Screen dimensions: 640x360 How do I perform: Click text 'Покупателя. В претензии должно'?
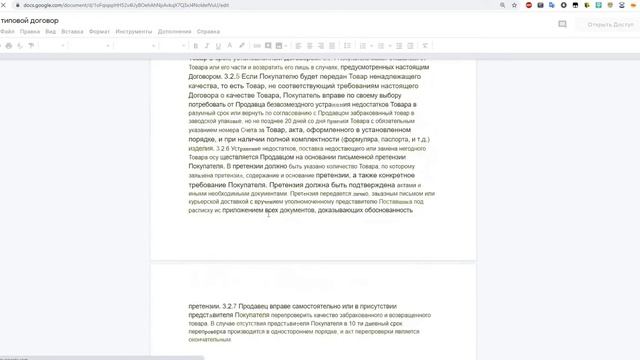click(238, 166)
